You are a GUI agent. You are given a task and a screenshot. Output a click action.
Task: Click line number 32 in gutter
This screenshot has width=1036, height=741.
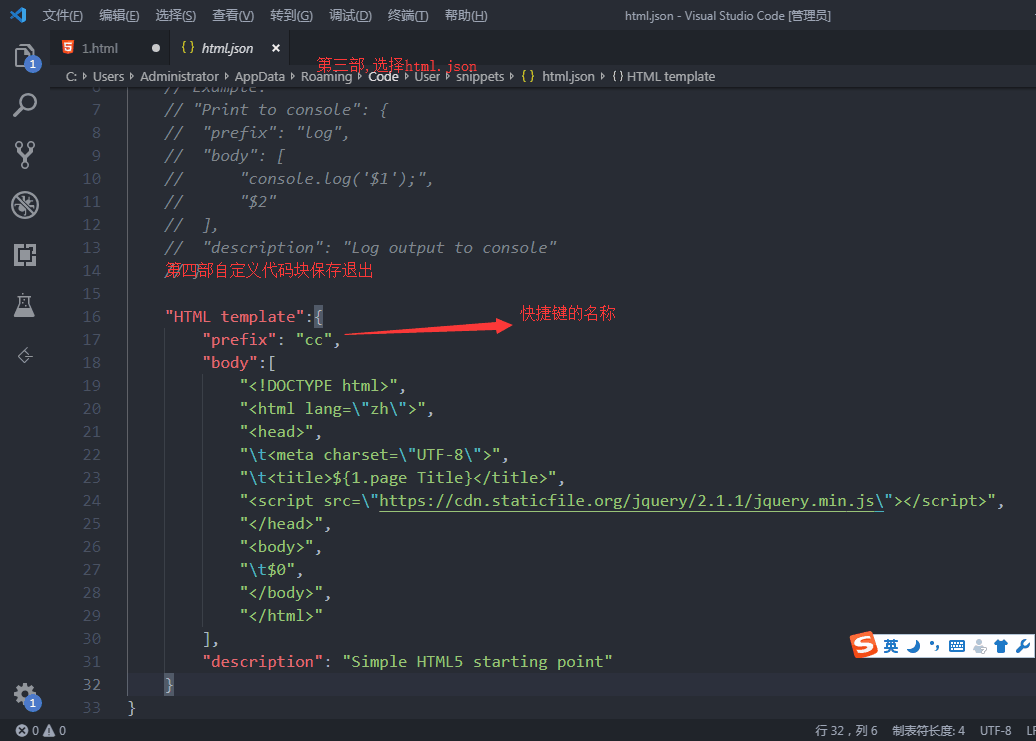92,685
